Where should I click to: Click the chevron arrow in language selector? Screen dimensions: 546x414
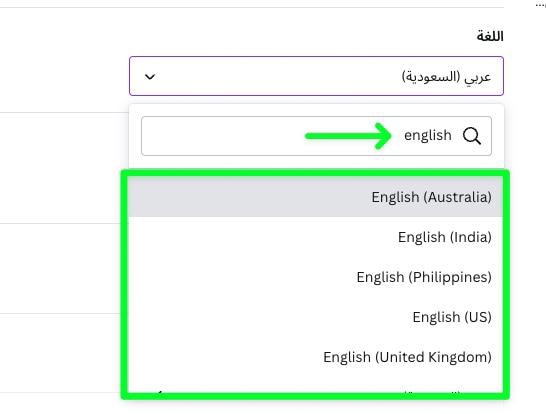coord(150,77)
